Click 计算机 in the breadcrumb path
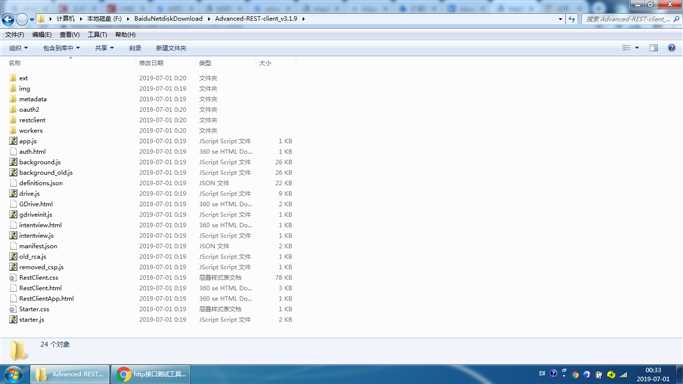The width and height of the screenshot is (683, 384). [65, 19]
